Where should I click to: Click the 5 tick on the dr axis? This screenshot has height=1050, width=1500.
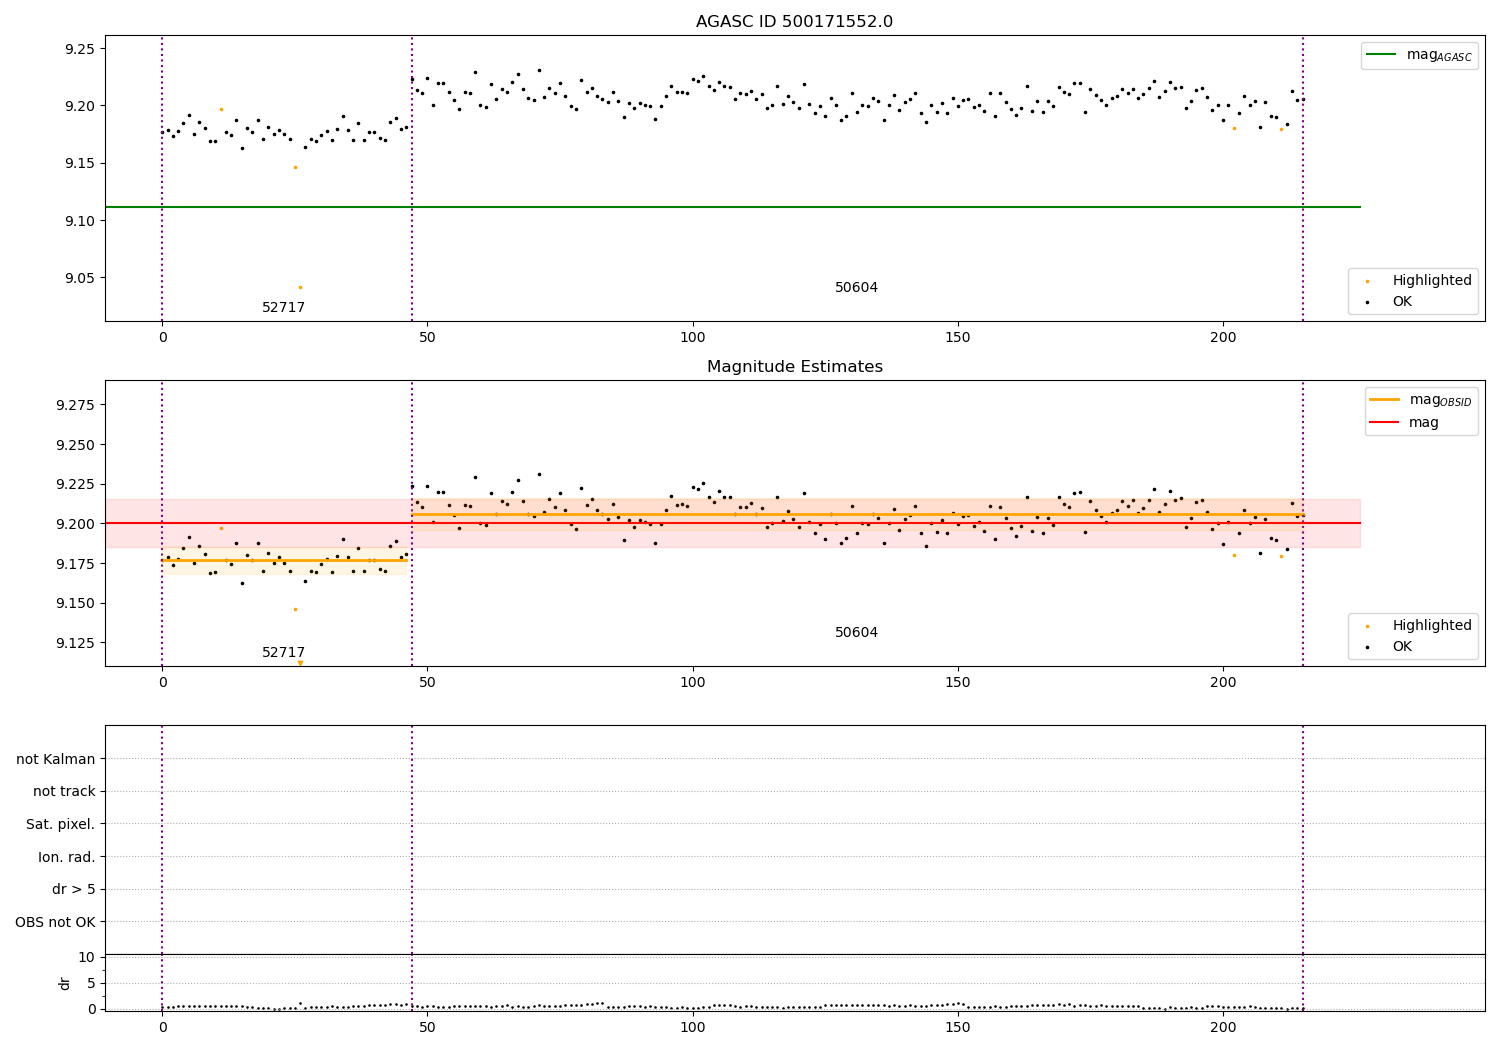(x=91, y=983)
